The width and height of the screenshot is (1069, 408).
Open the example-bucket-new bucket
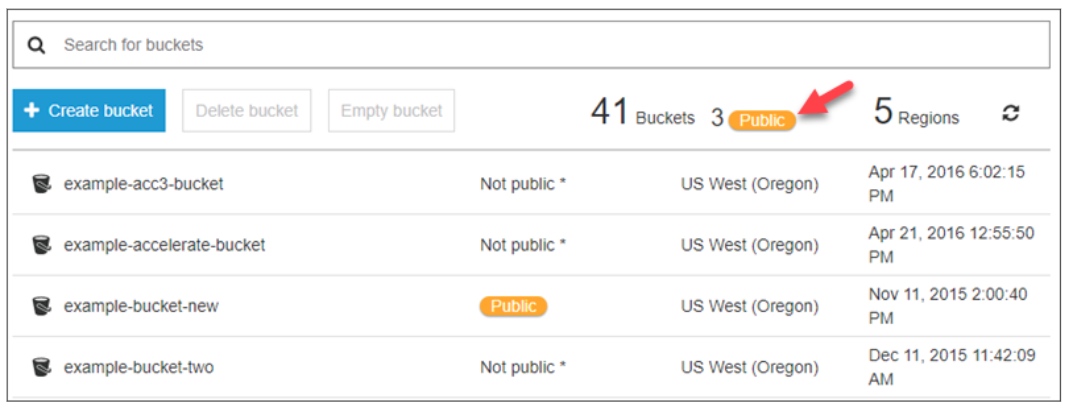141,306
